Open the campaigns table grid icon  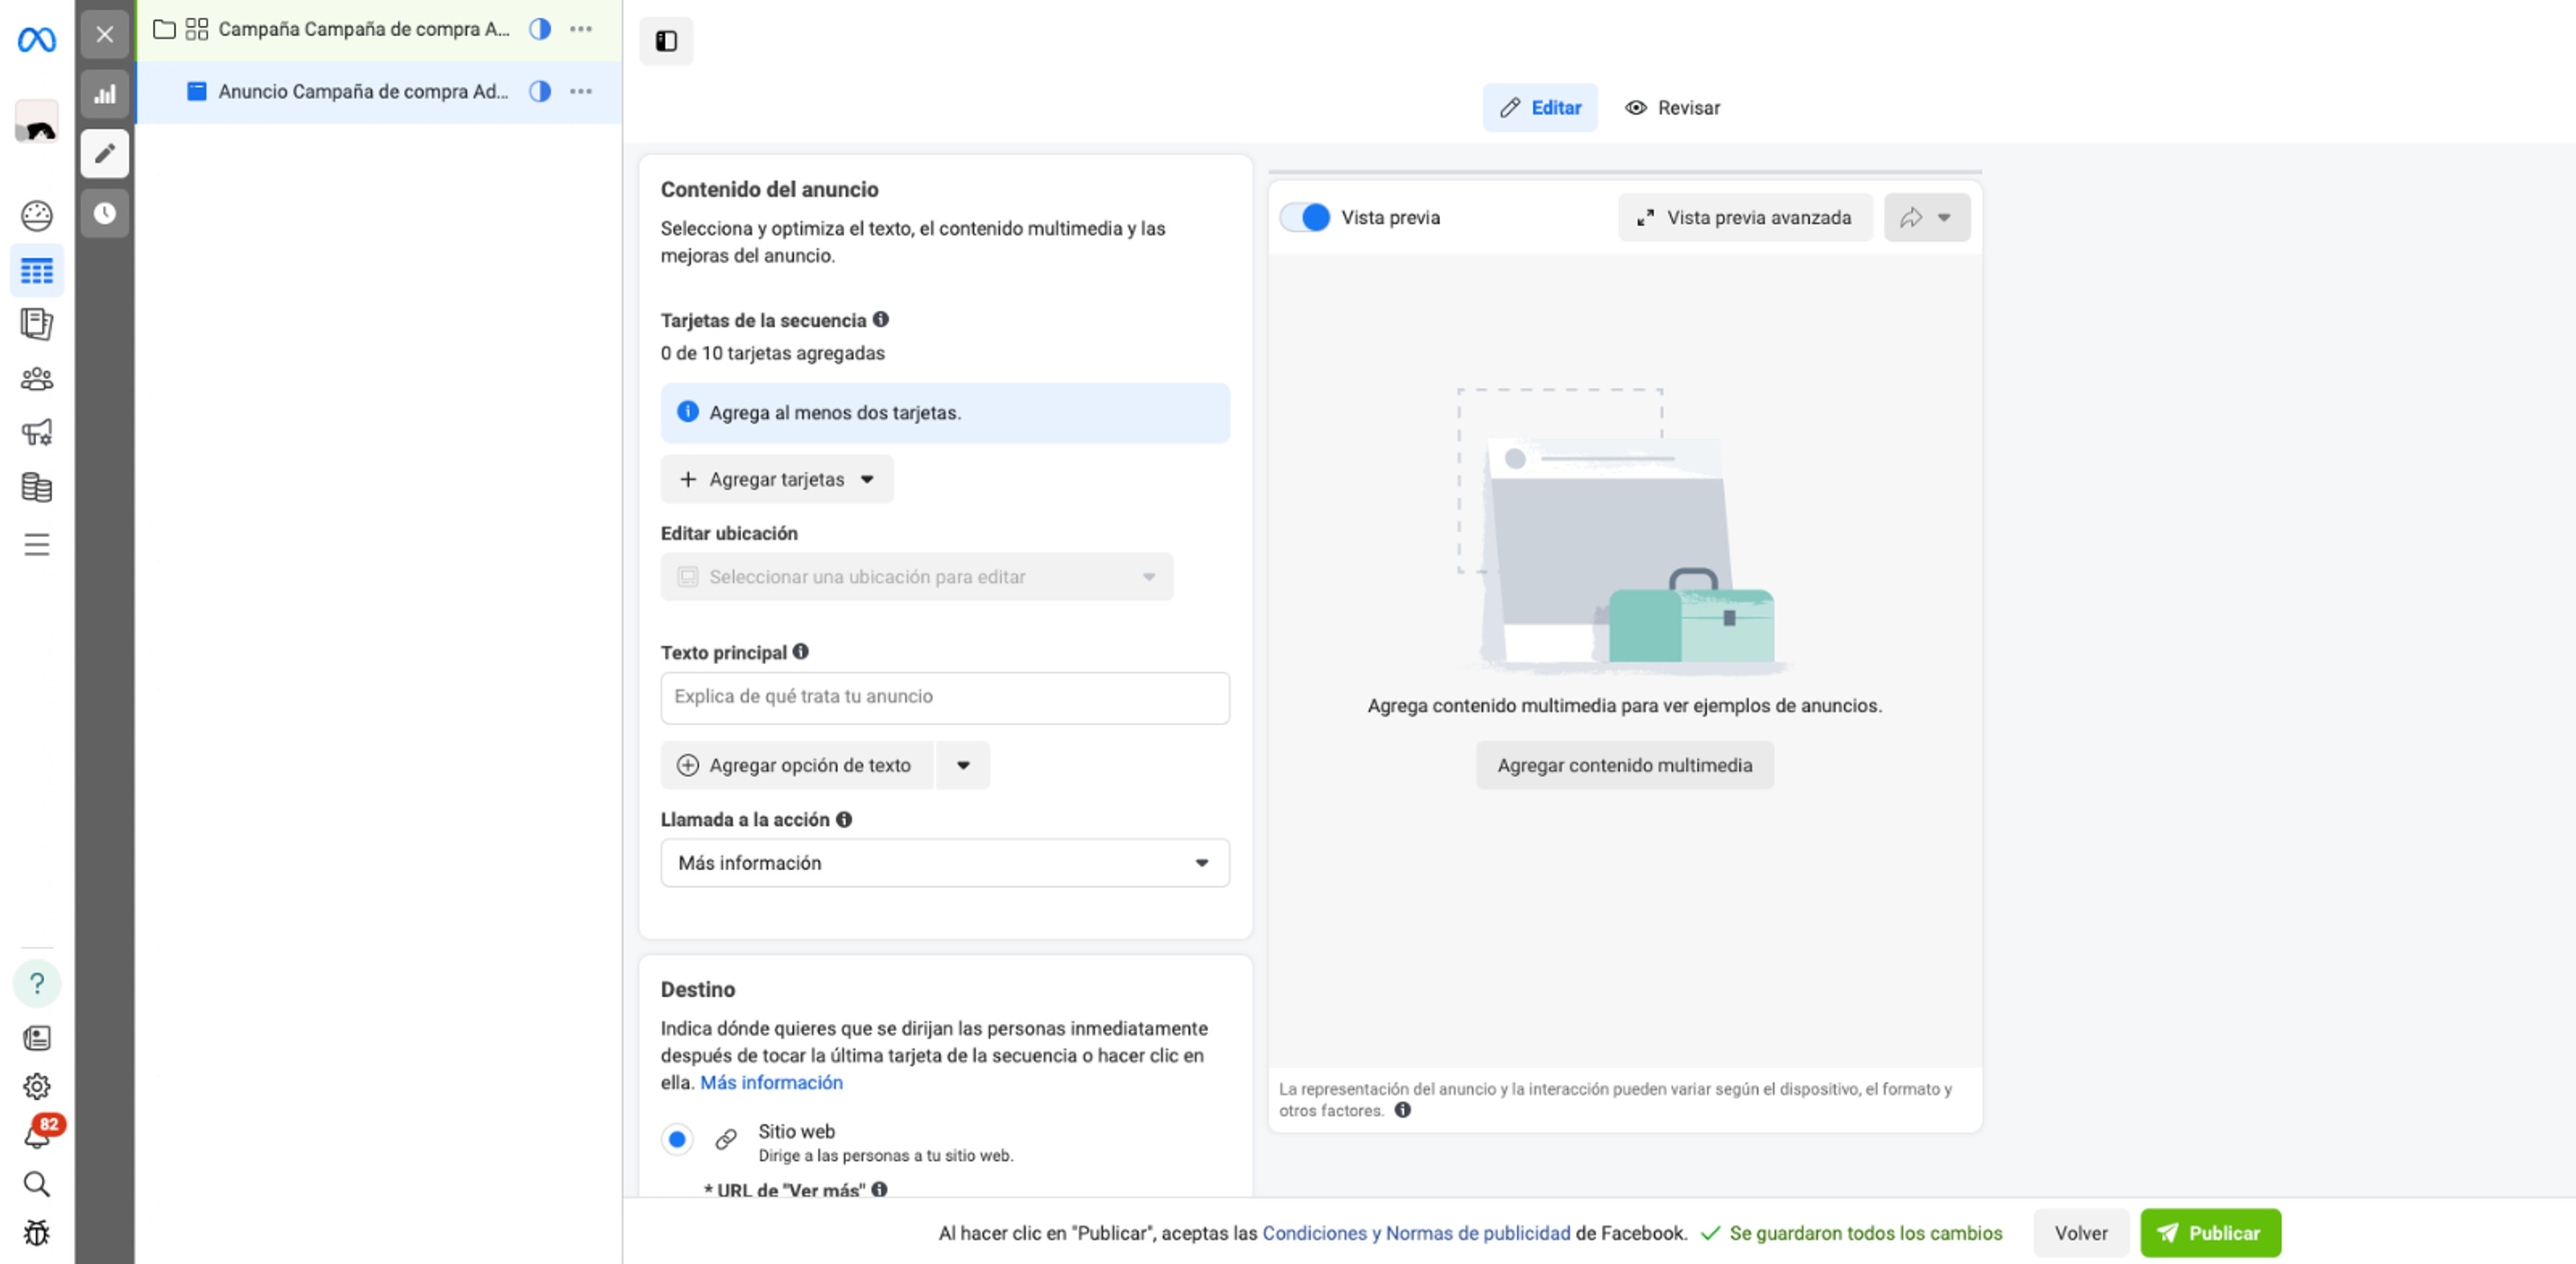tap(37, 271)
